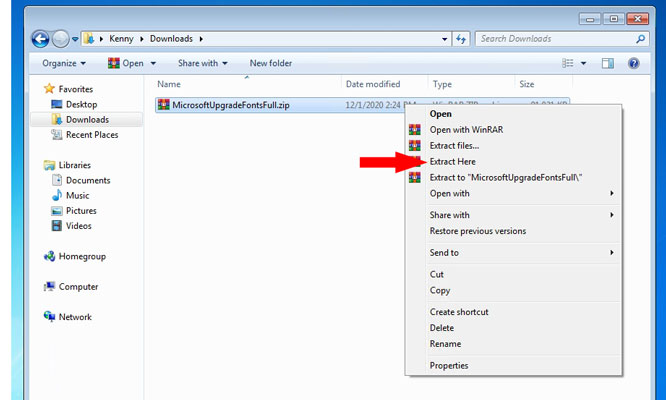Image resolution: width=666 pixels, height=400 pixels.
Task: Select Kenny in the address path
Action: pos(121,39)
